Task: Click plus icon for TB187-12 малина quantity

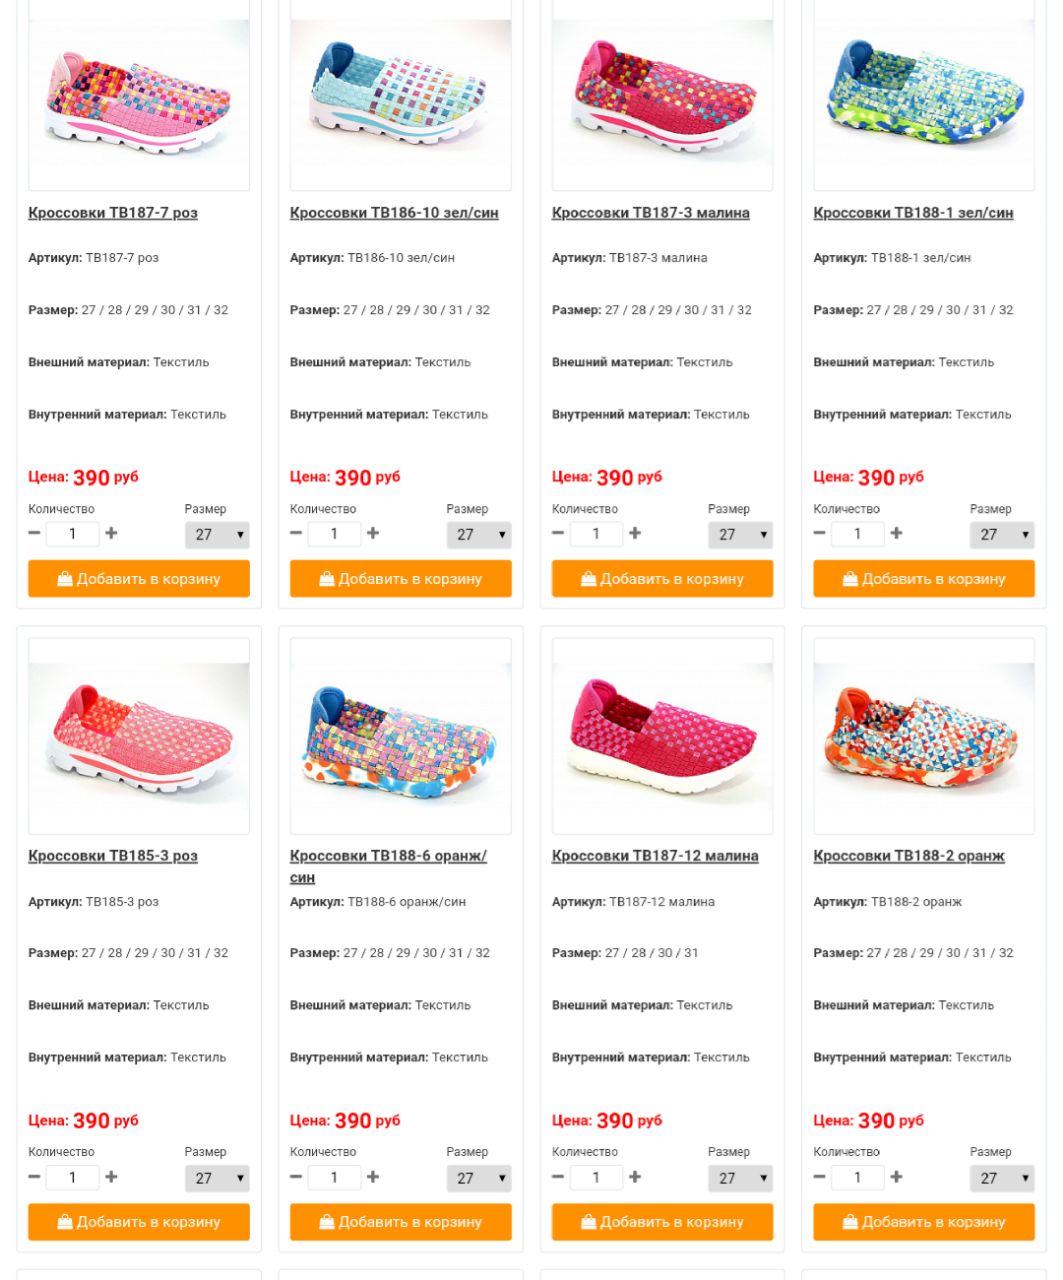Action: pos(635,1177)
